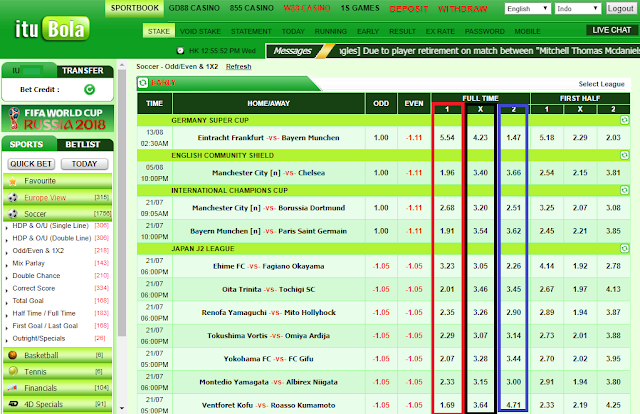Bet odds 4.71 for Roasso Kumamoto win
This screenshot has height=414, width=640.
[x=513, y=405]
